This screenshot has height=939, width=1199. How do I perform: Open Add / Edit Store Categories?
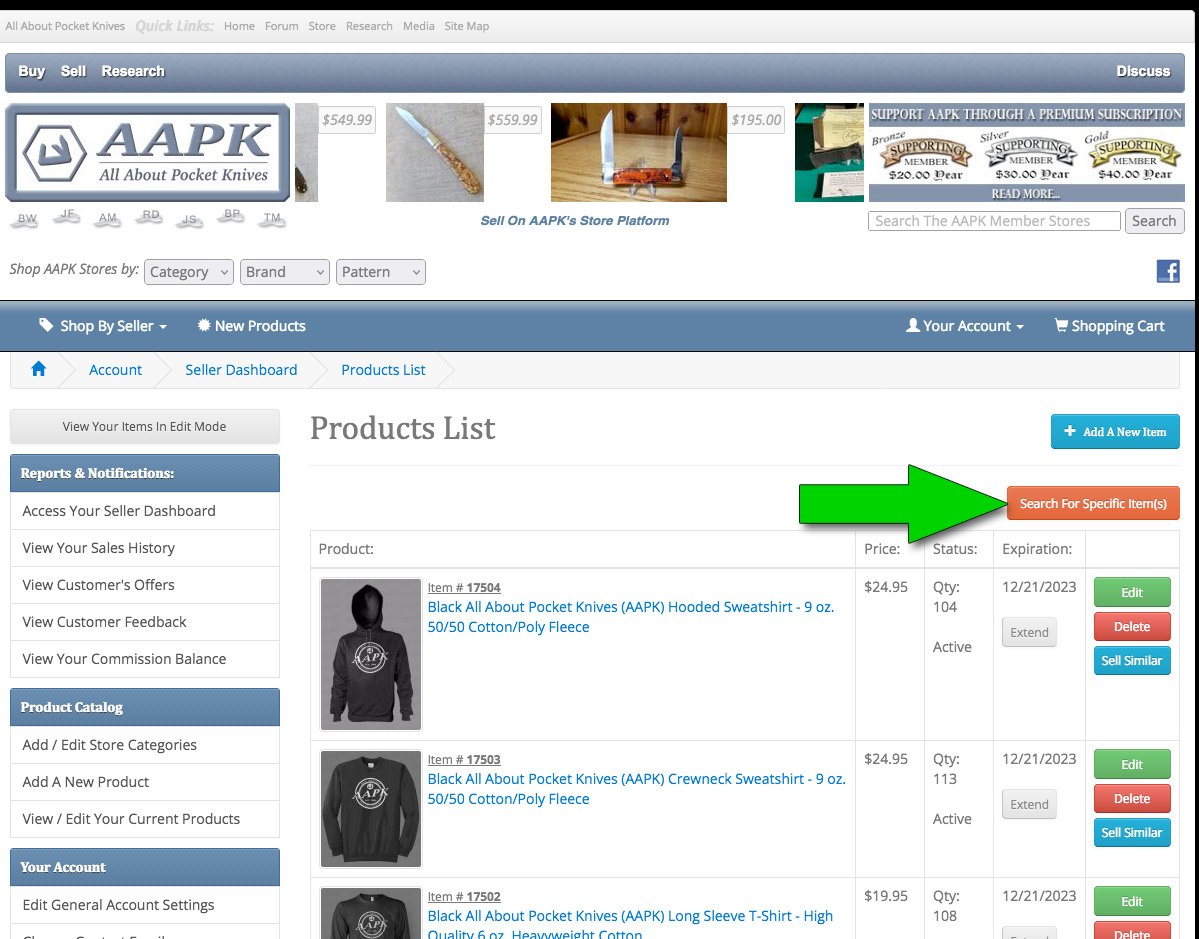(145, 745)
